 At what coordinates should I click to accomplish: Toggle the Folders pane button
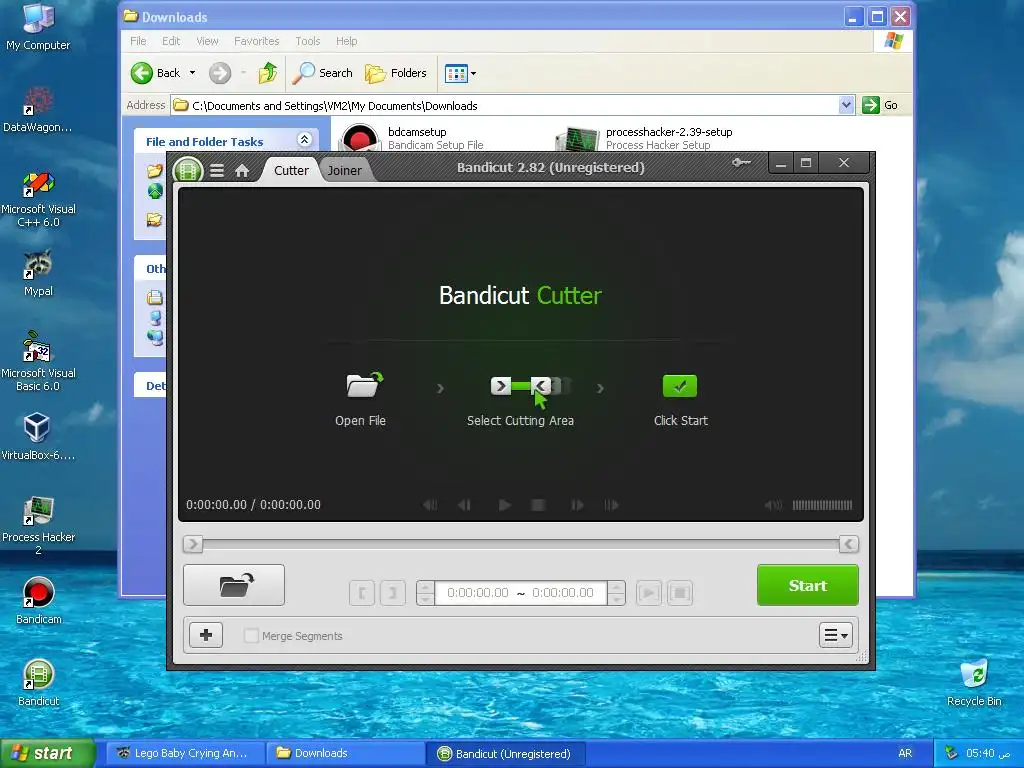pyautogui.click(x=396, y=73)
